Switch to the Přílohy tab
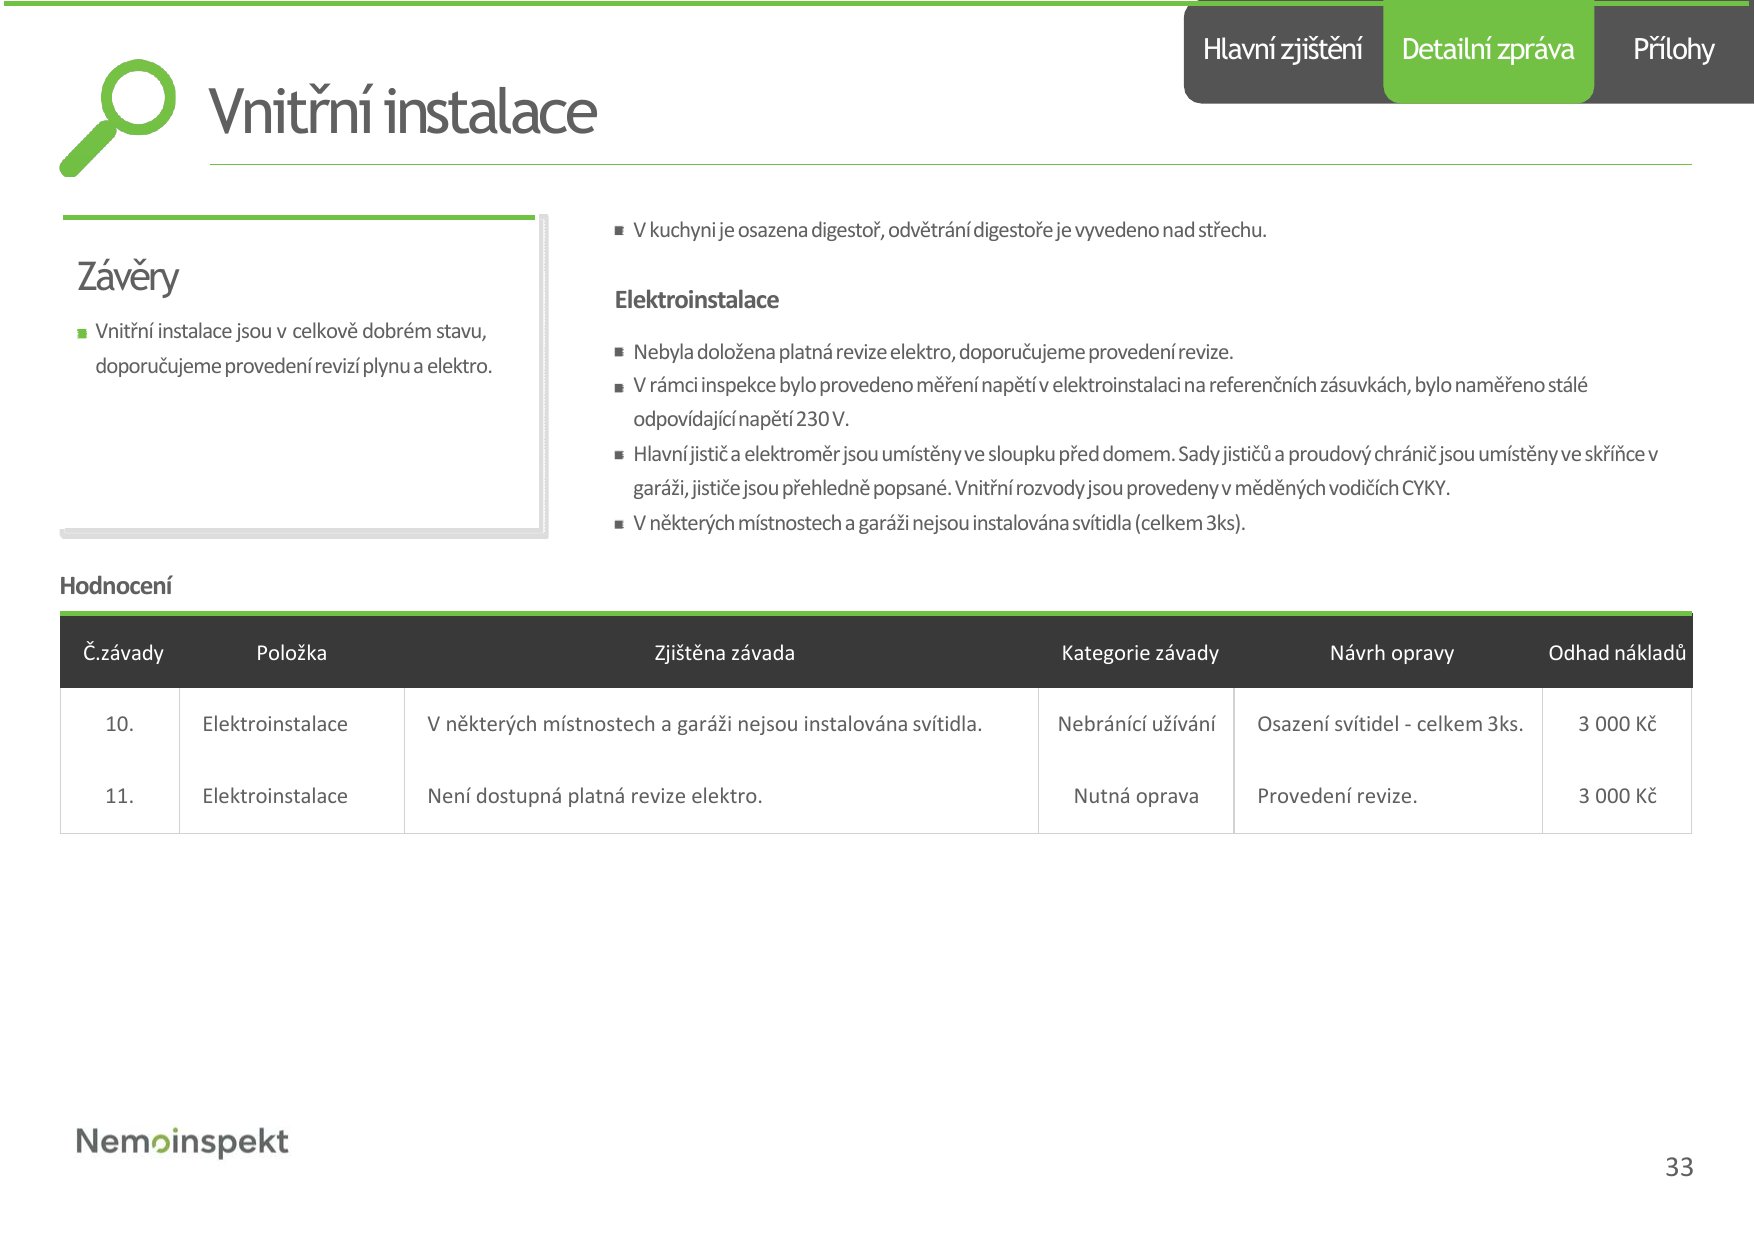This screenshot has width=1755, height=1242. (1673, 50)
